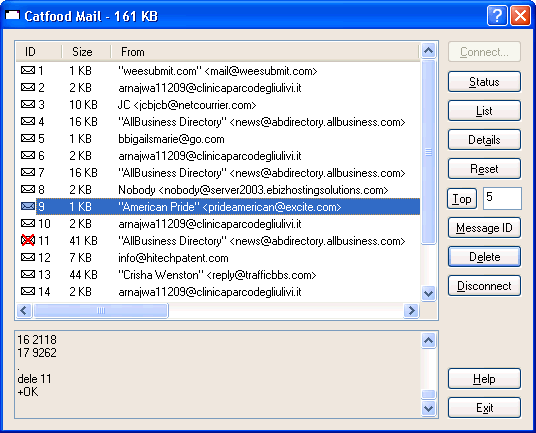Click the log pane scrollbar thumb
536x433 pixels.
(428, 394)
